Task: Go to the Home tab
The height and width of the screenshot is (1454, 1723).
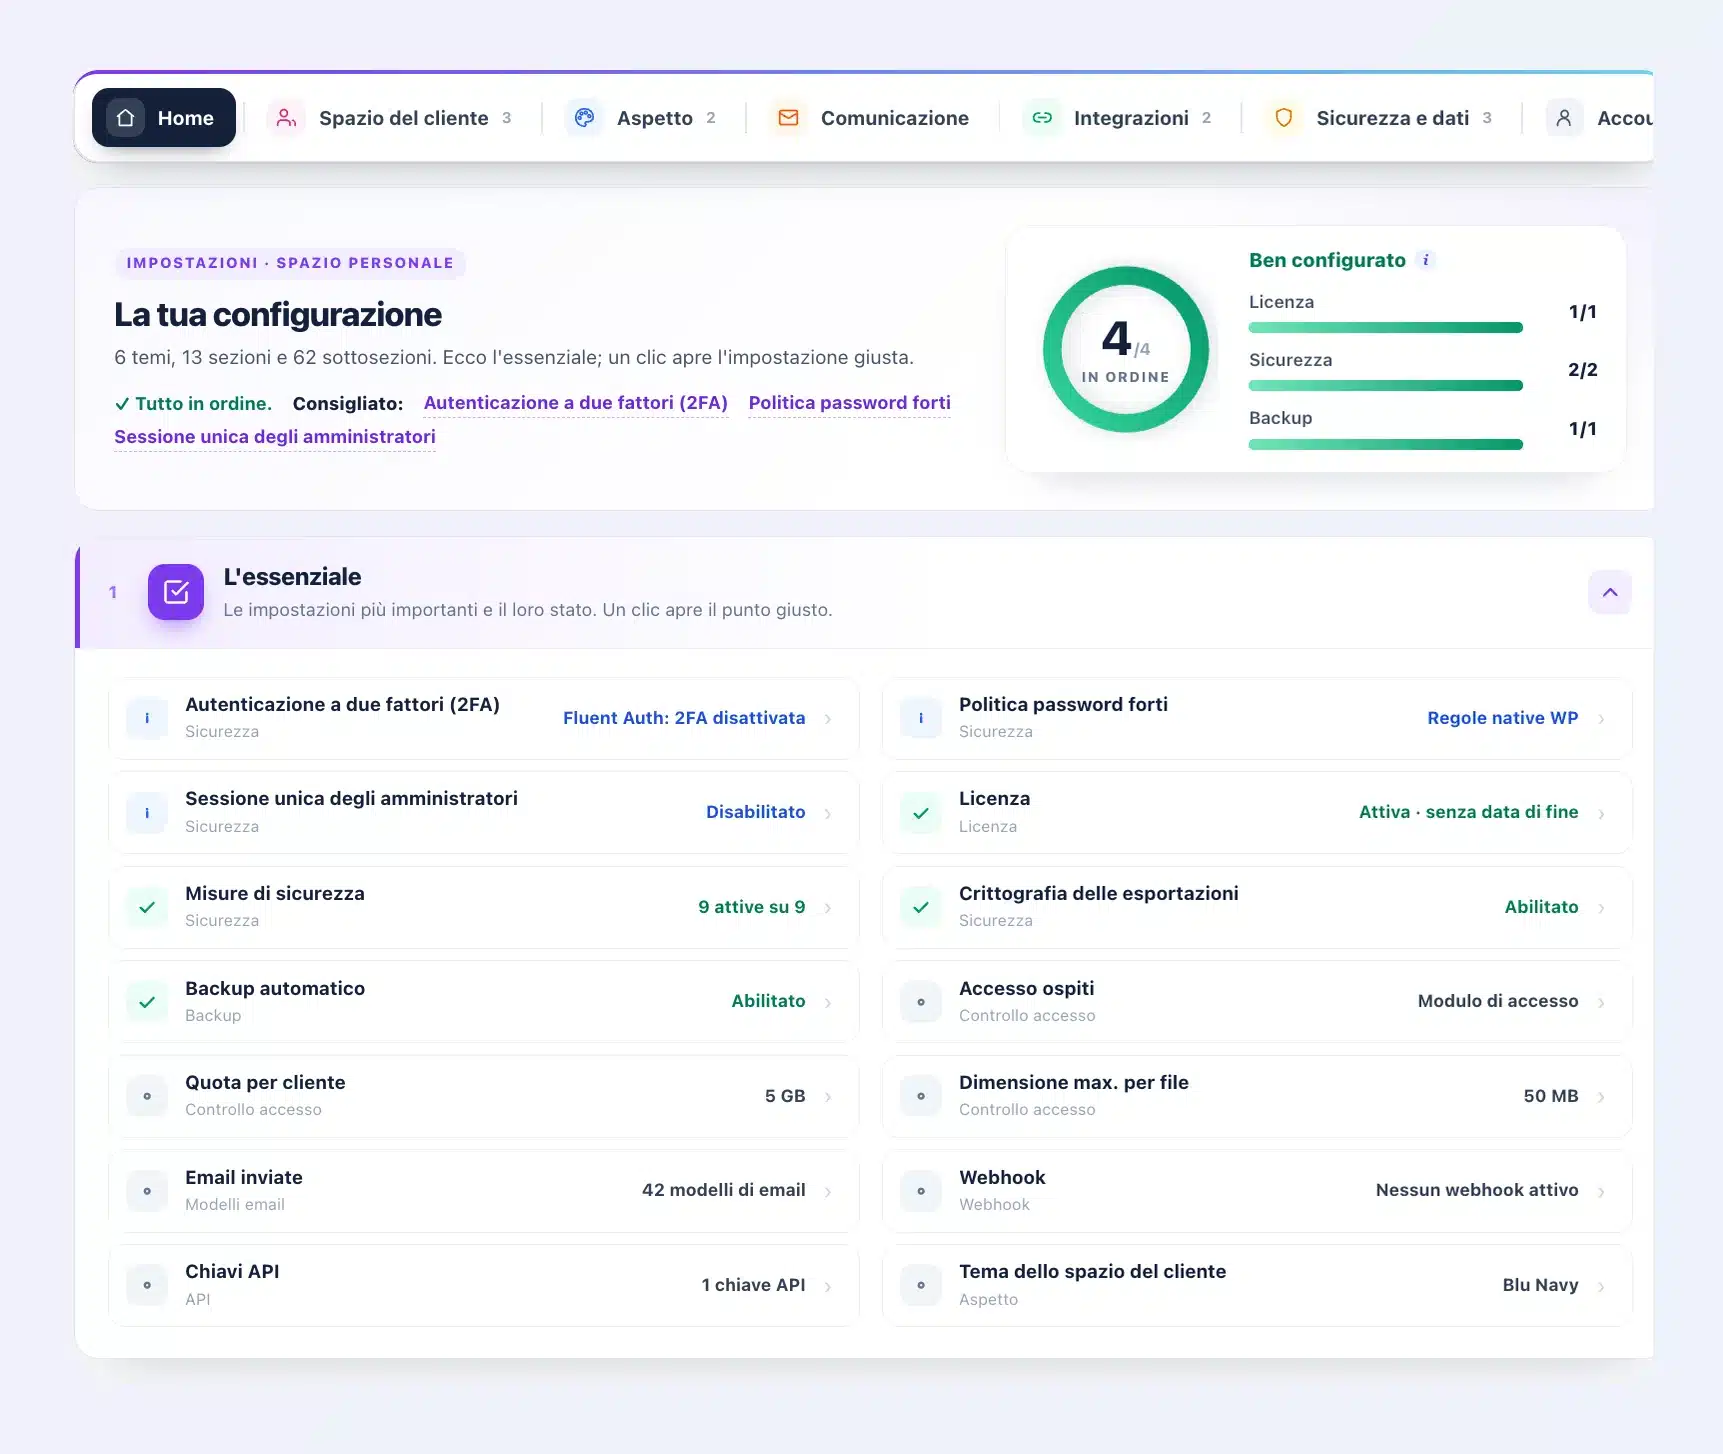Action: pos(164,118)
